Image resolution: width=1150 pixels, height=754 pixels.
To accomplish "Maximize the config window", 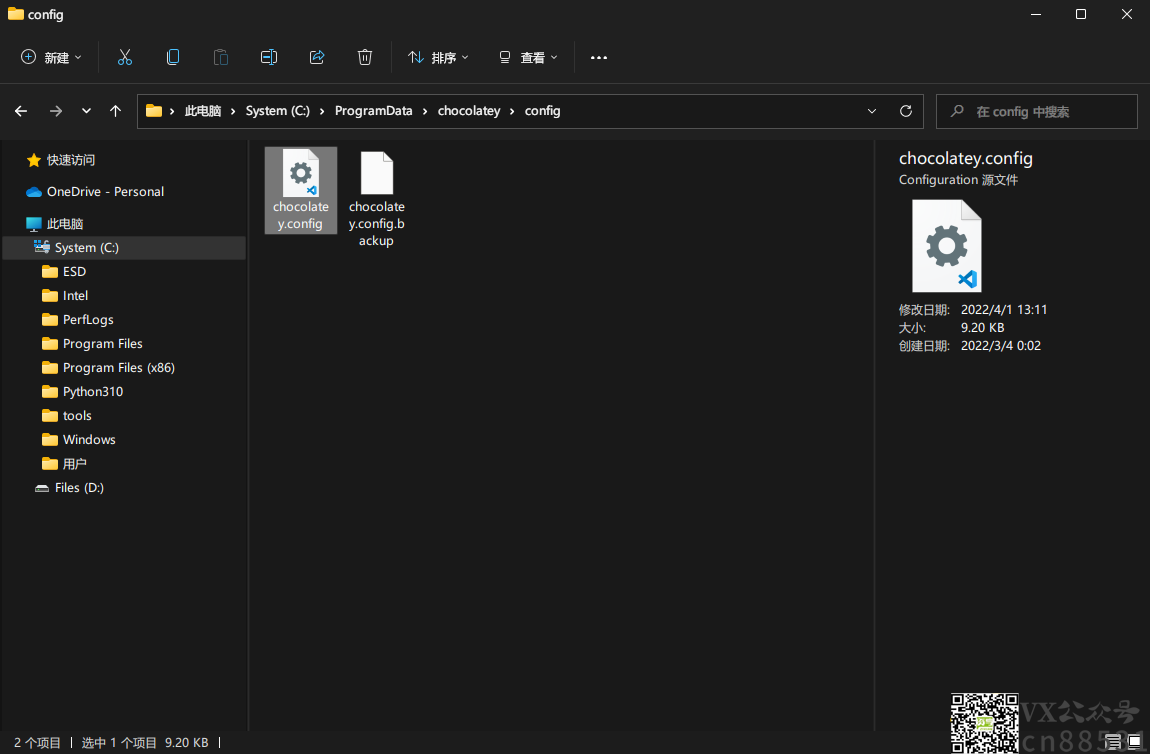I will click(x=1081, y=14).
